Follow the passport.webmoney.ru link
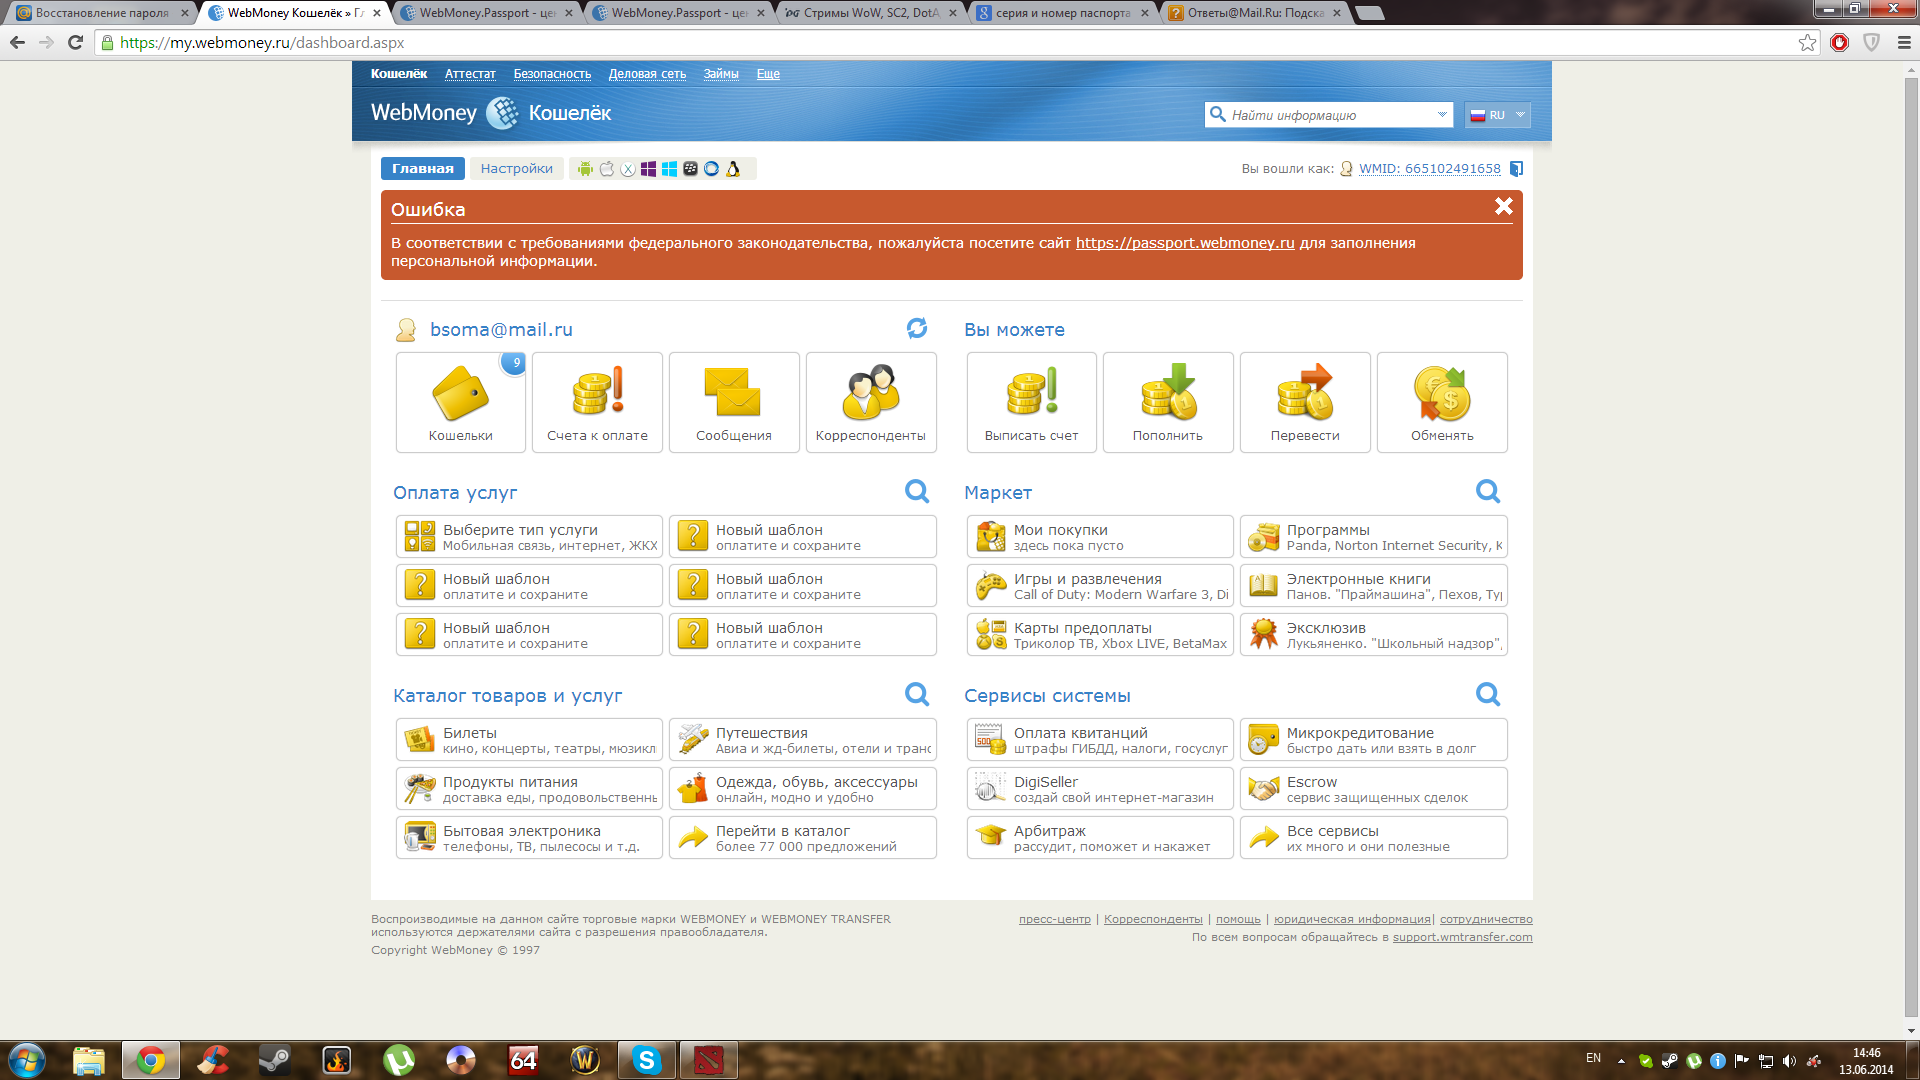This screenshot has height=1080, width=1920. tap(1185, 243)
